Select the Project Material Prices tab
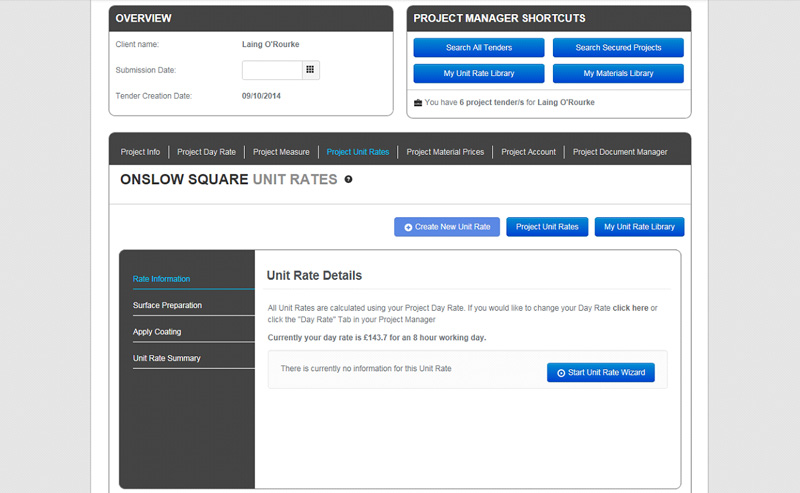This screenshot has height=493, width=800. pyautogui.click(x=445, y=152)
